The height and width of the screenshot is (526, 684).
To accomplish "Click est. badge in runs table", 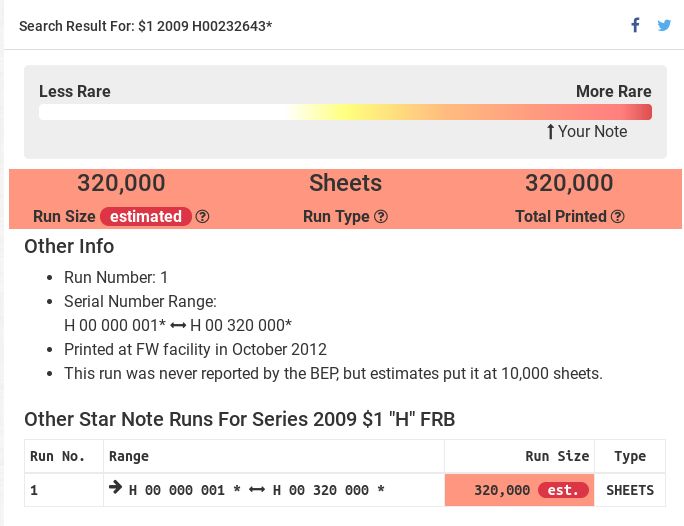I will click(563, 490).
